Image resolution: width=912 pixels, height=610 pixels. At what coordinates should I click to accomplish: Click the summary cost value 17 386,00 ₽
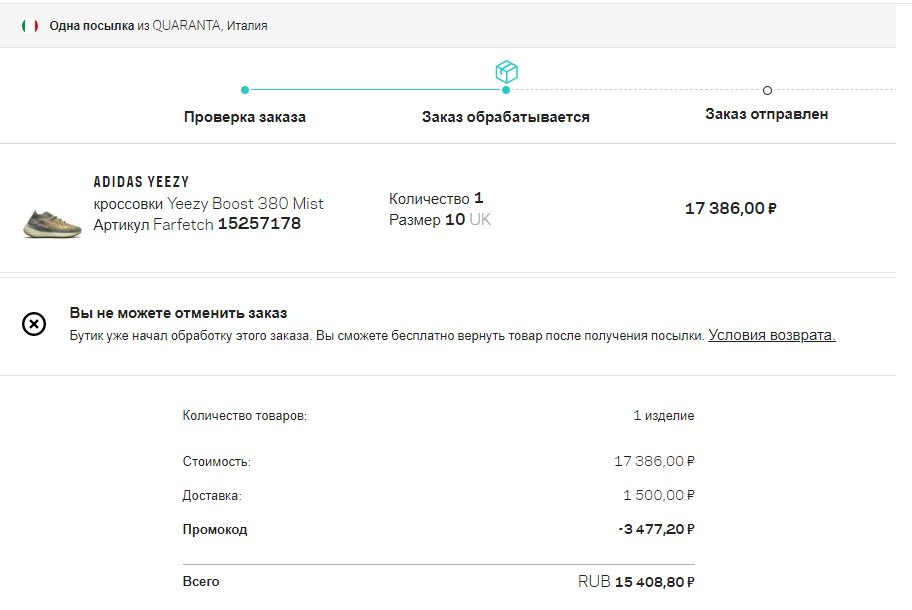tap(654, 461)
